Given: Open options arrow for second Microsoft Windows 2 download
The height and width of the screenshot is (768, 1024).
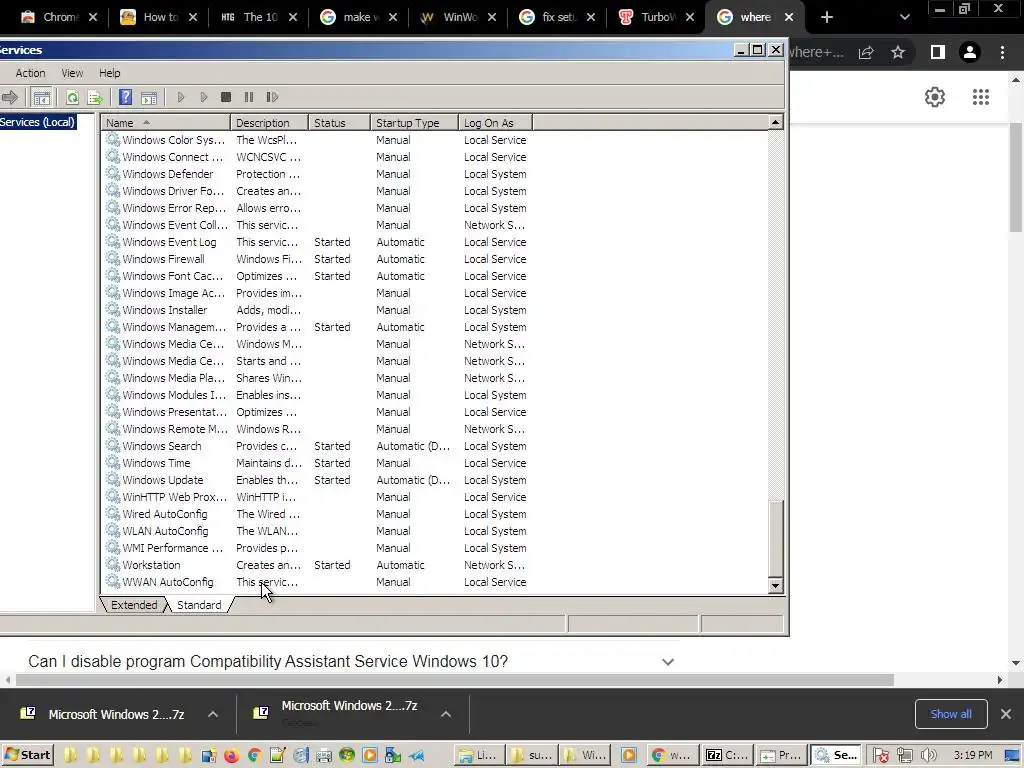Looking at the screenshot, I should 445,714.
